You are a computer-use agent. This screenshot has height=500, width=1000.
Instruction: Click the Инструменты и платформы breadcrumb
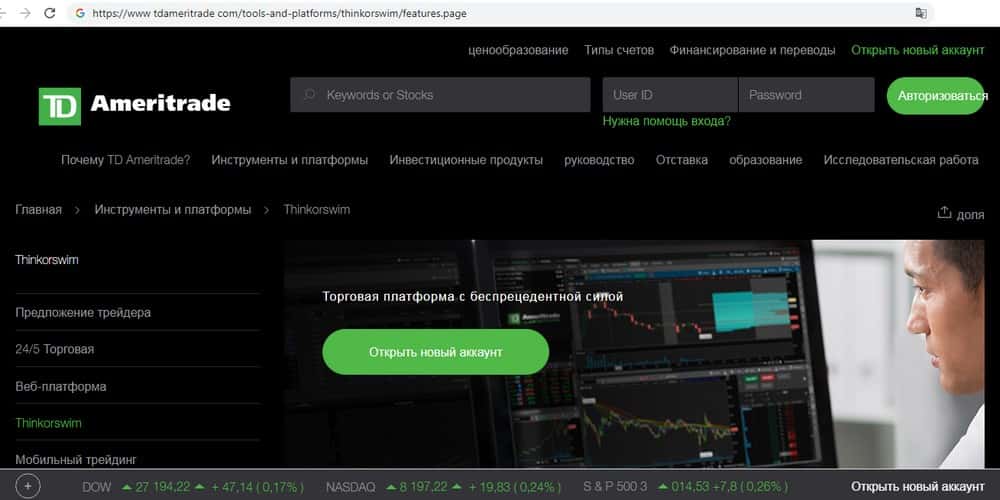point(173,209)
